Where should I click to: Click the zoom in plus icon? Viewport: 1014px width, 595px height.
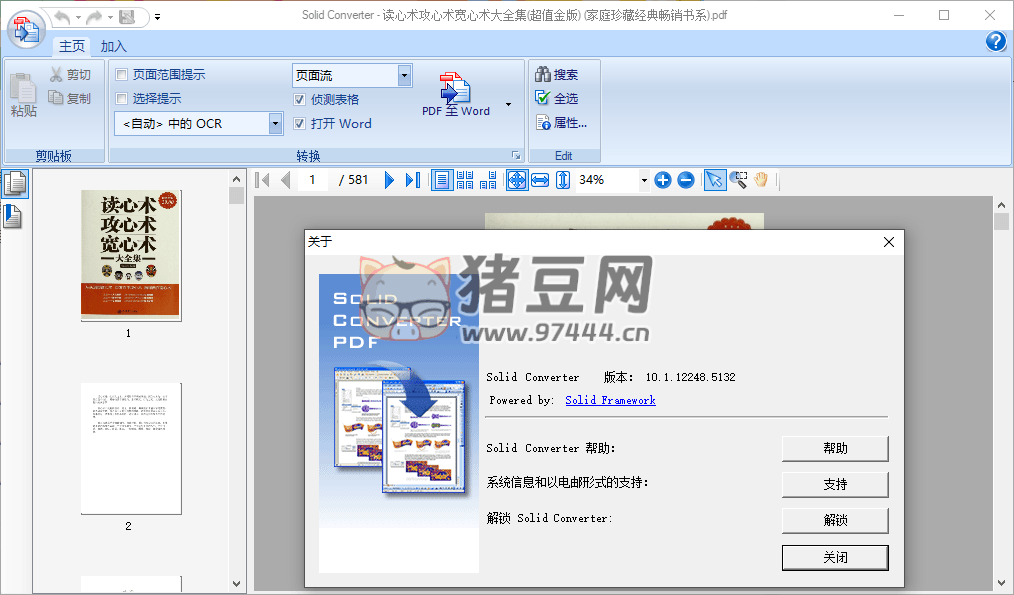662,180
